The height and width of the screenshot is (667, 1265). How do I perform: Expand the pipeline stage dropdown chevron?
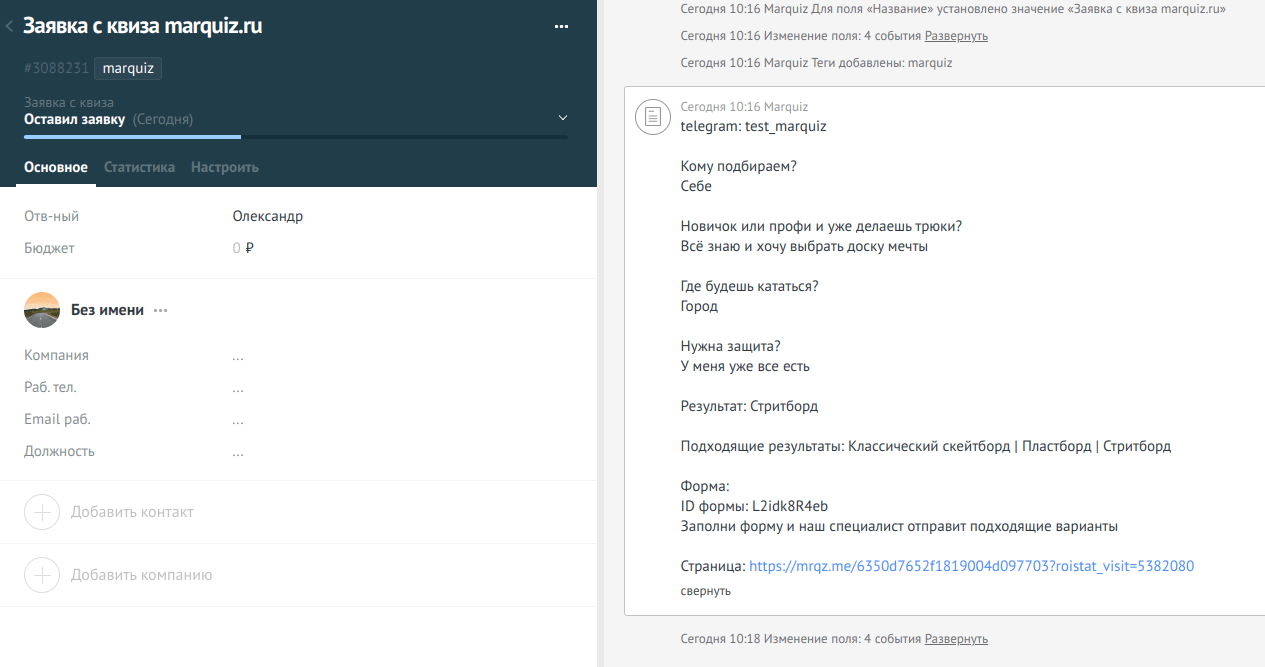click(x=562, y=119)
